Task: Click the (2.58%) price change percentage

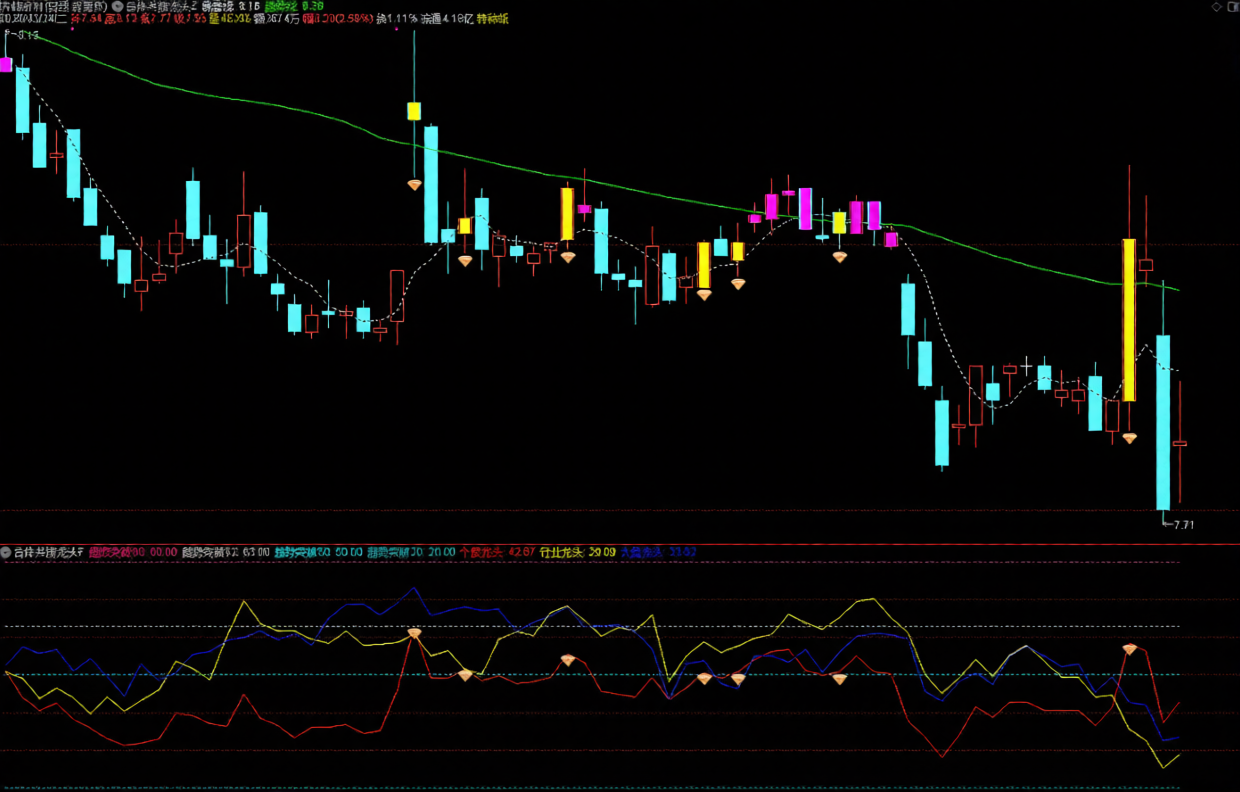Action: pos(352,18)
